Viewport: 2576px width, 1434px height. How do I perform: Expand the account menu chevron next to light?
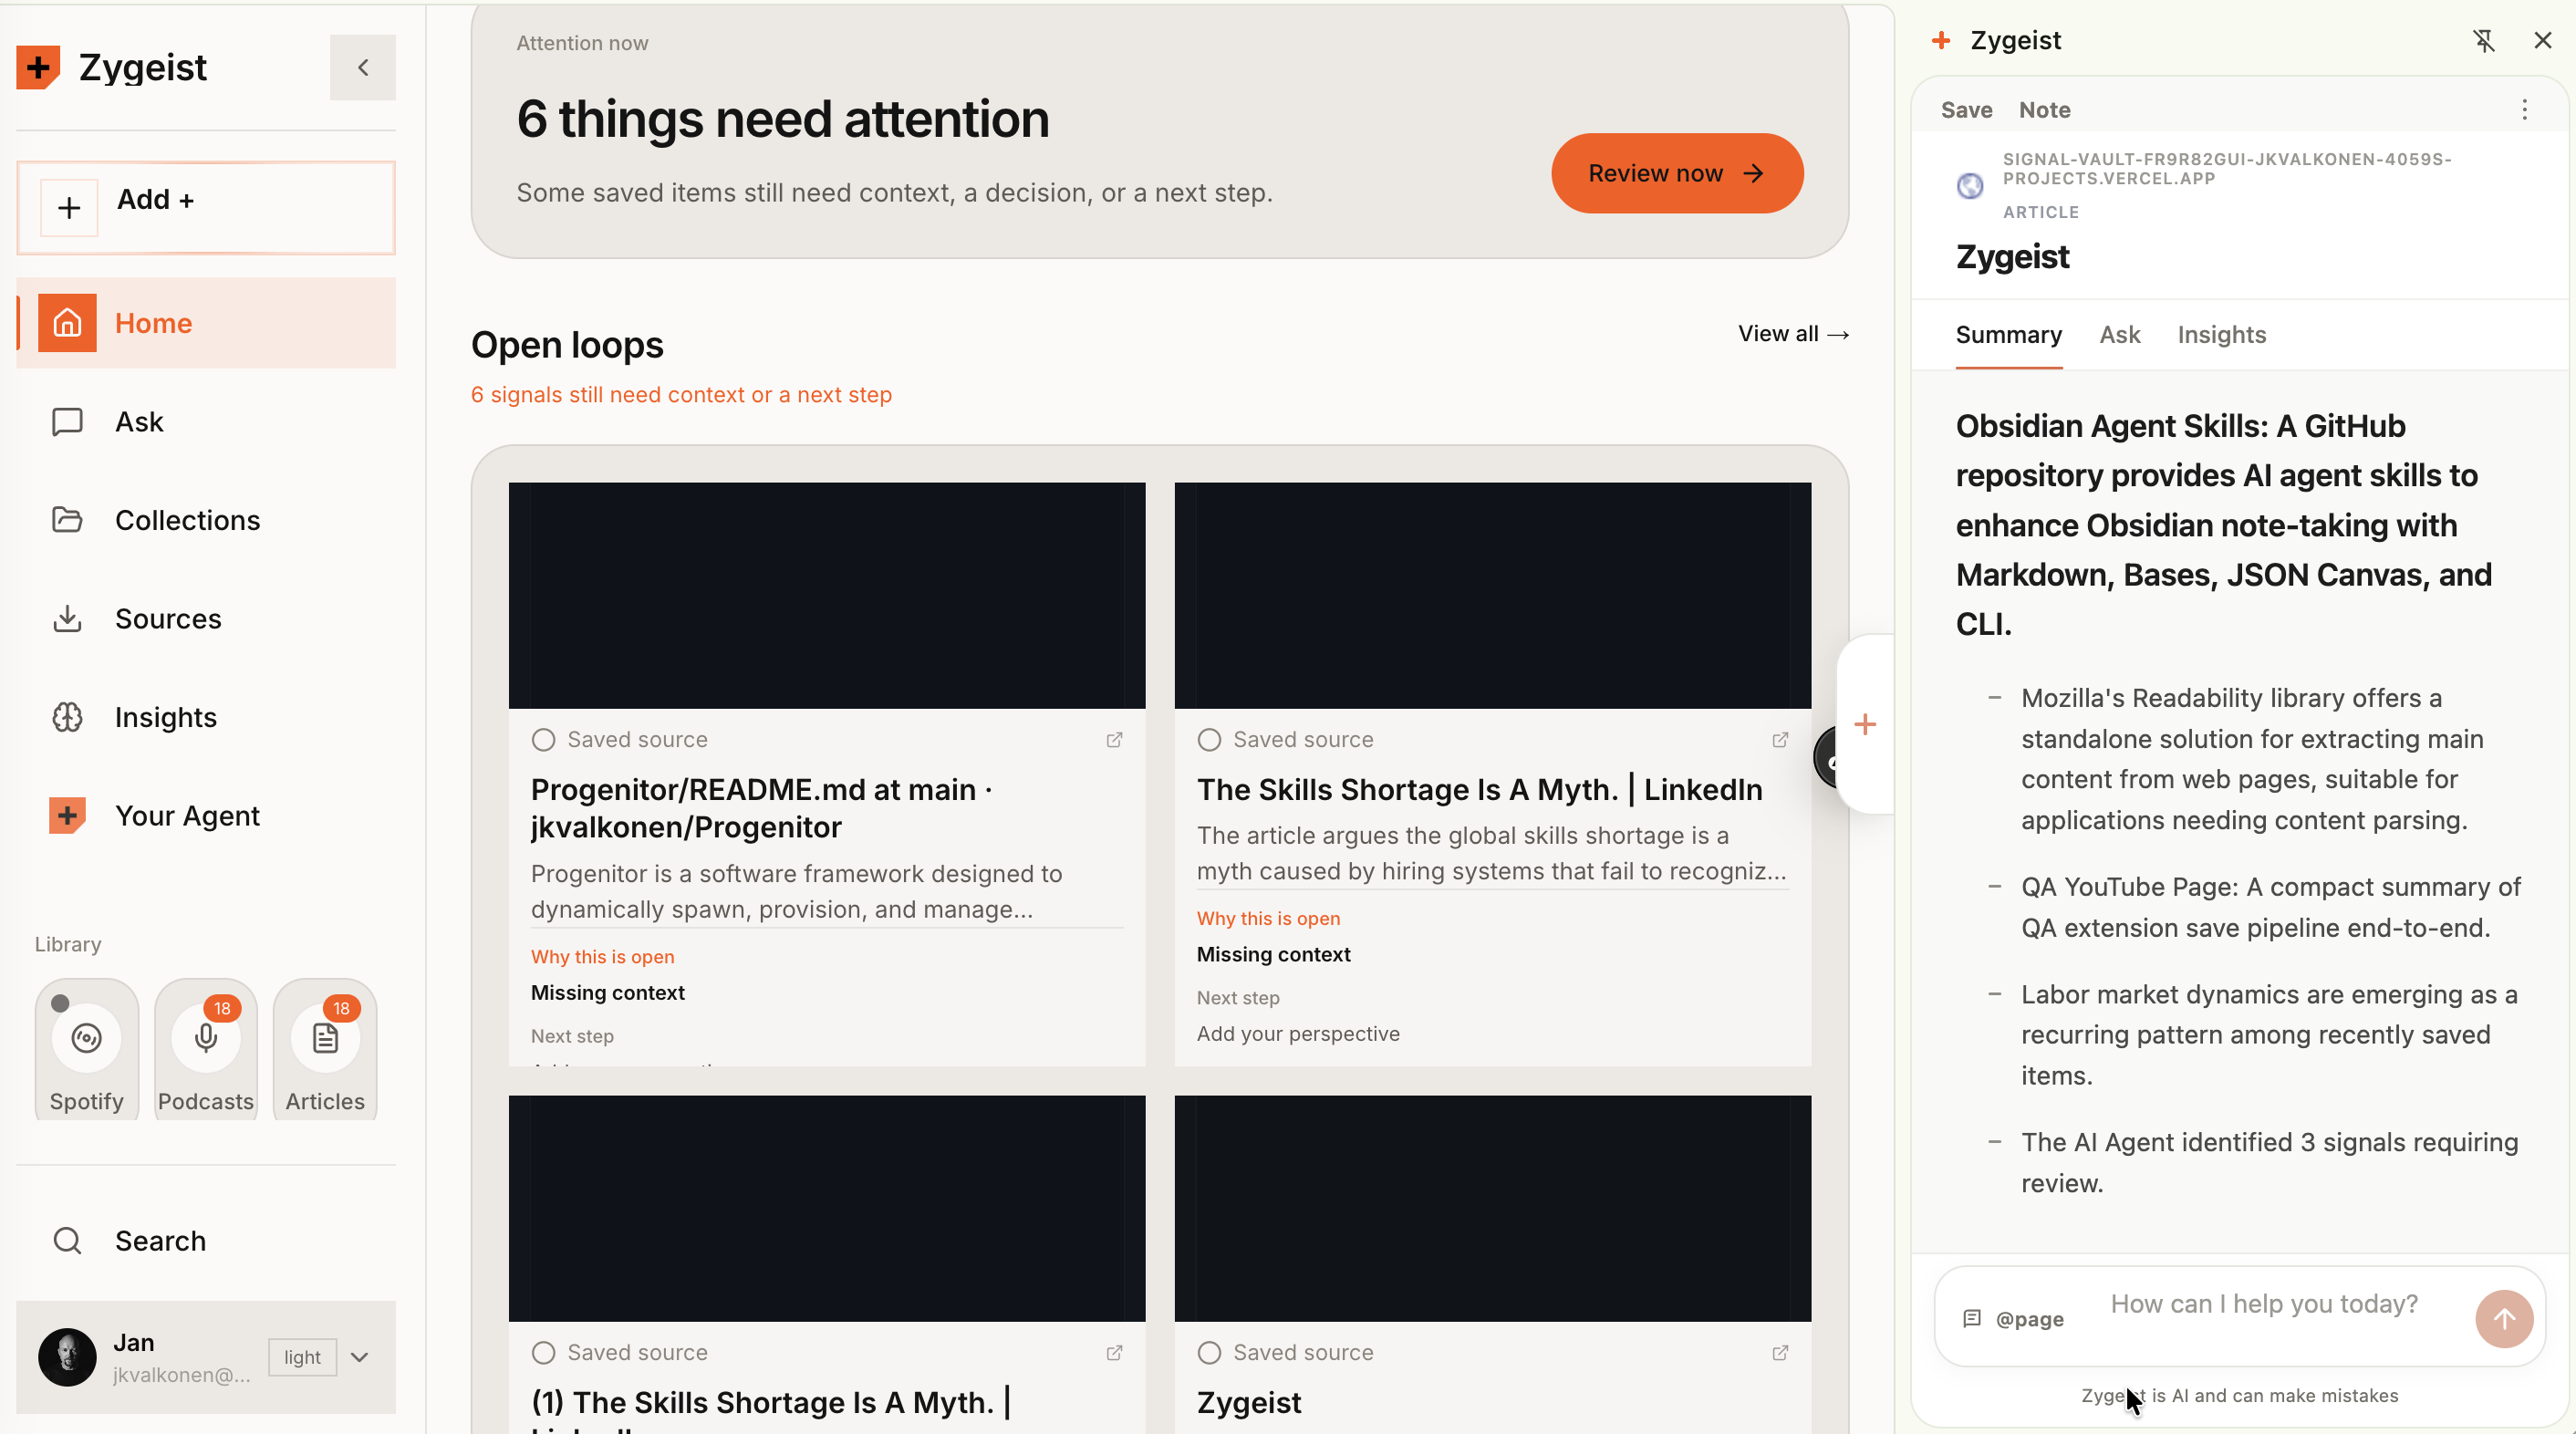click(360, 1357)
